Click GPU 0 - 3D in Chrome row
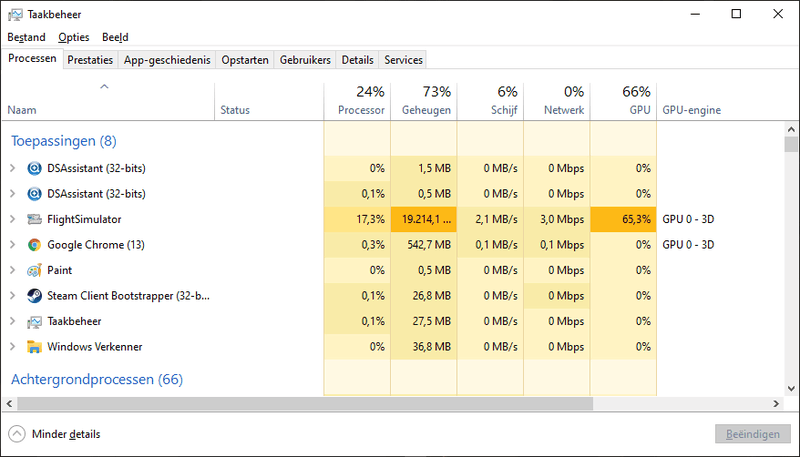The width and height of the screenshot is (800, 457). (688, 245)
